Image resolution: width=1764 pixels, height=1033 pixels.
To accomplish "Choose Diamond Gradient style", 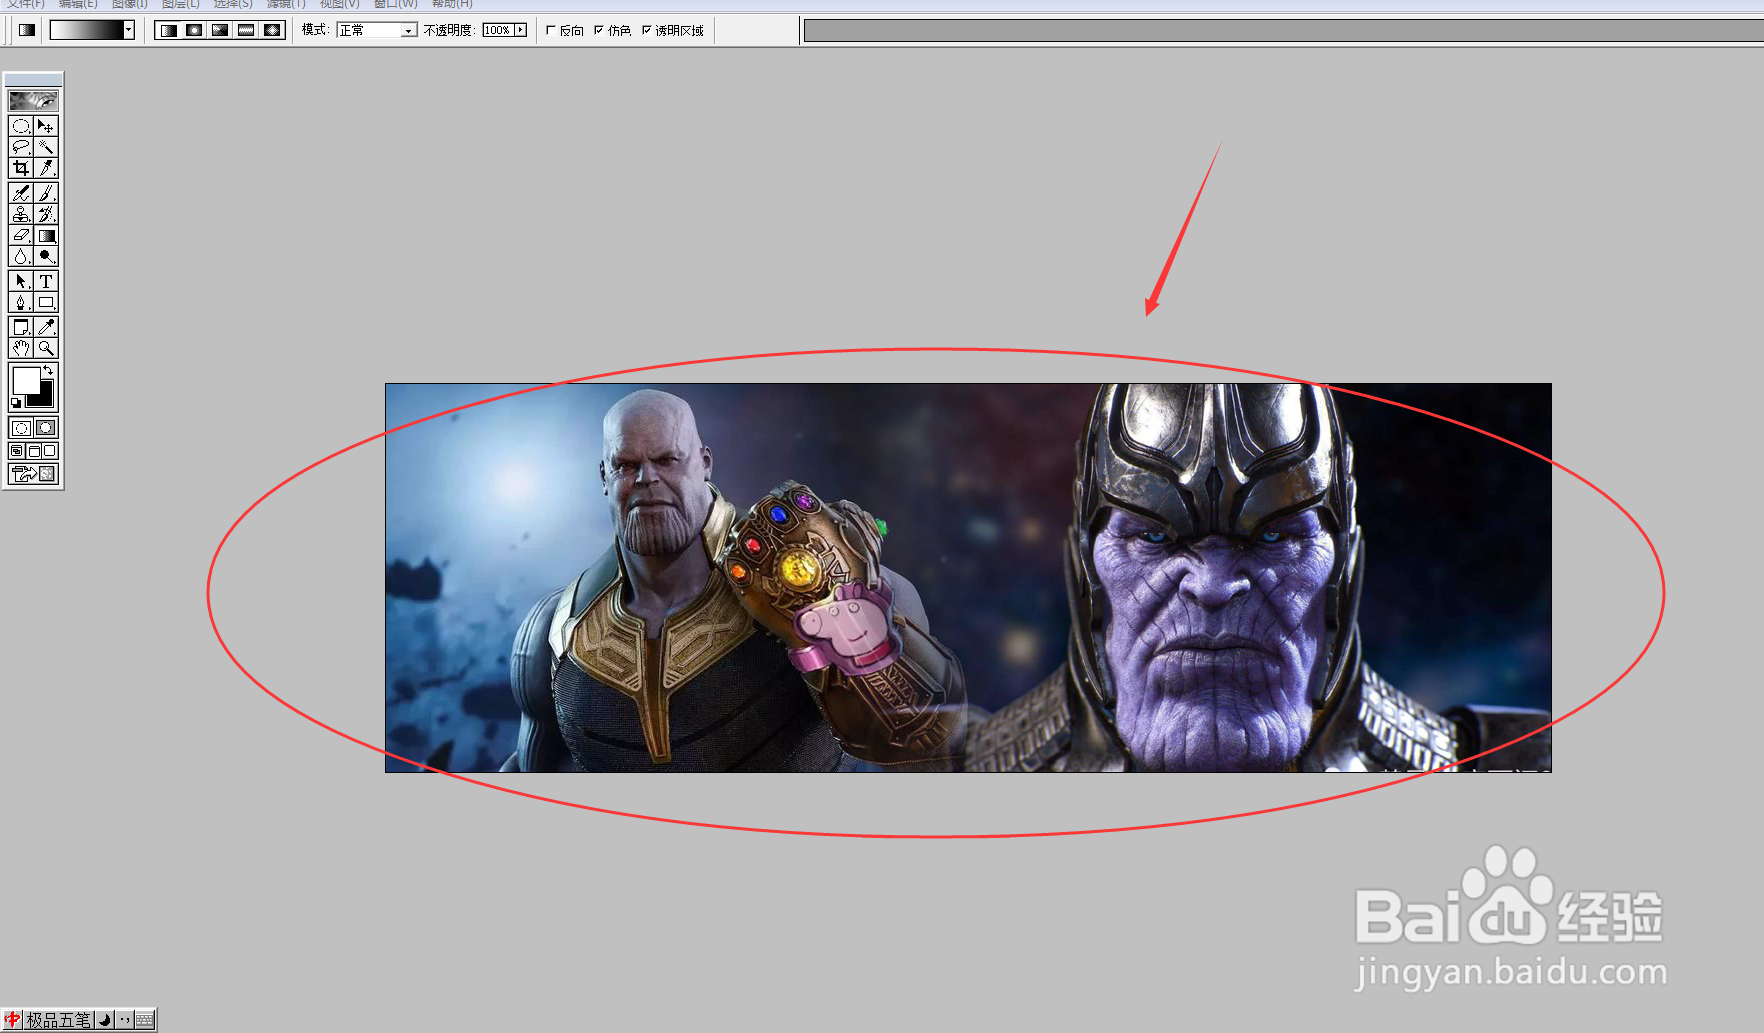I will coord(272,30).
